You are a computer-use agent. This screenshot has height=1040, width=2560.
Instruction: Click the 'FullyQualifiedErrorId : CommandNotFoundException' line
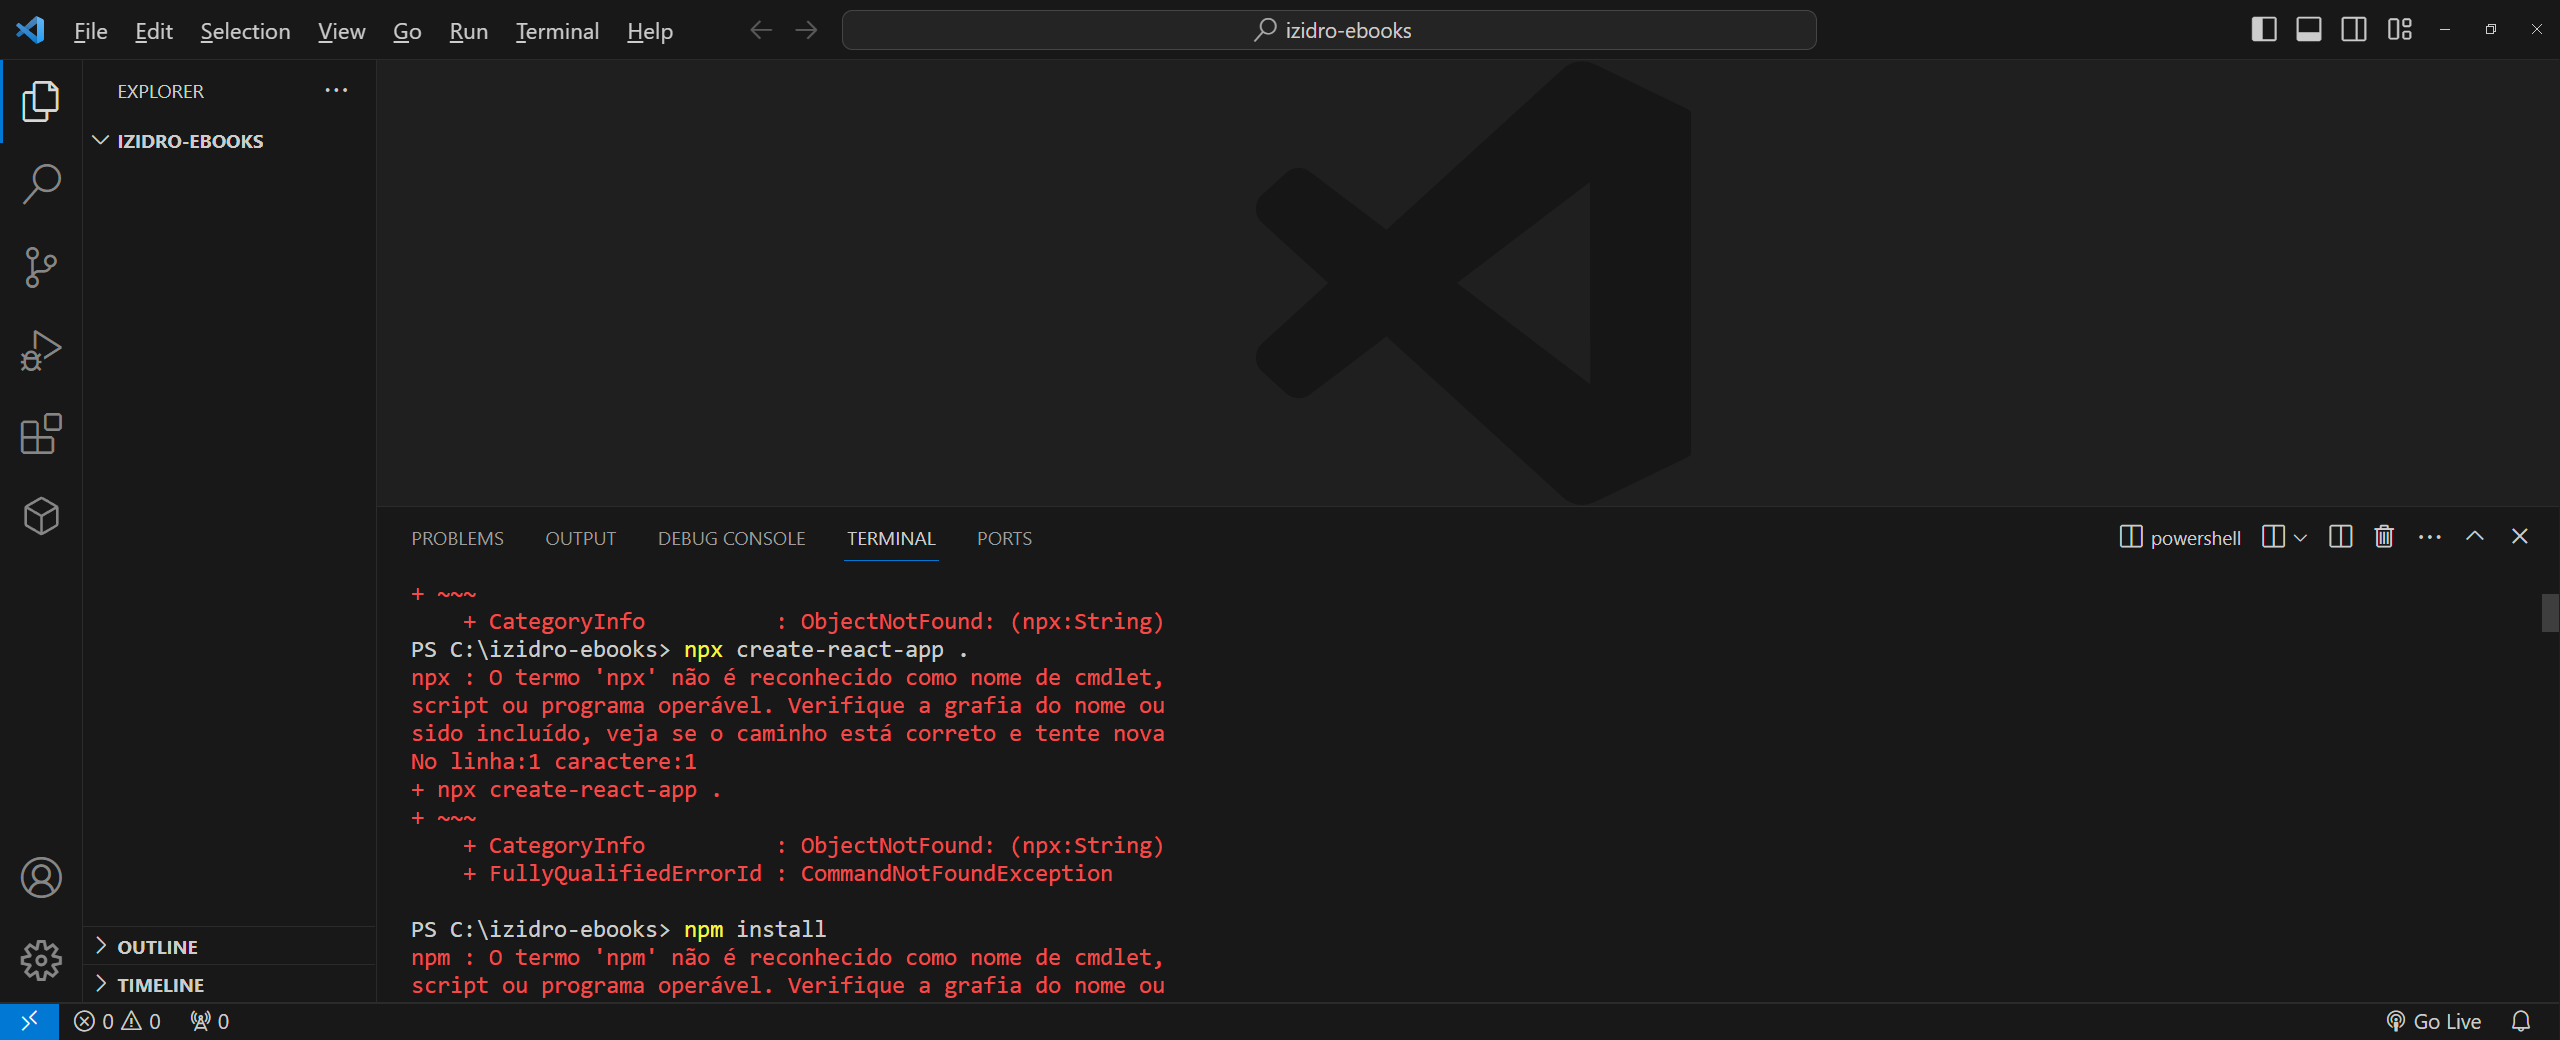787,873
